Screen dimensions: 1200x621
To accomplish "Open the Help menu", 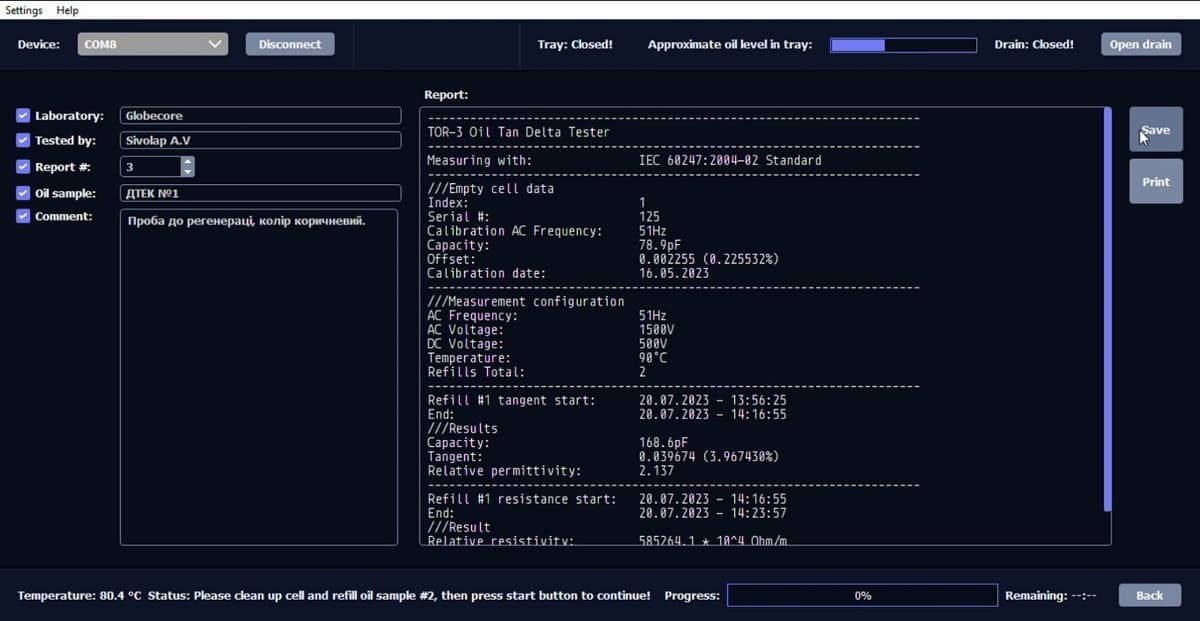I will pos(67,10).
